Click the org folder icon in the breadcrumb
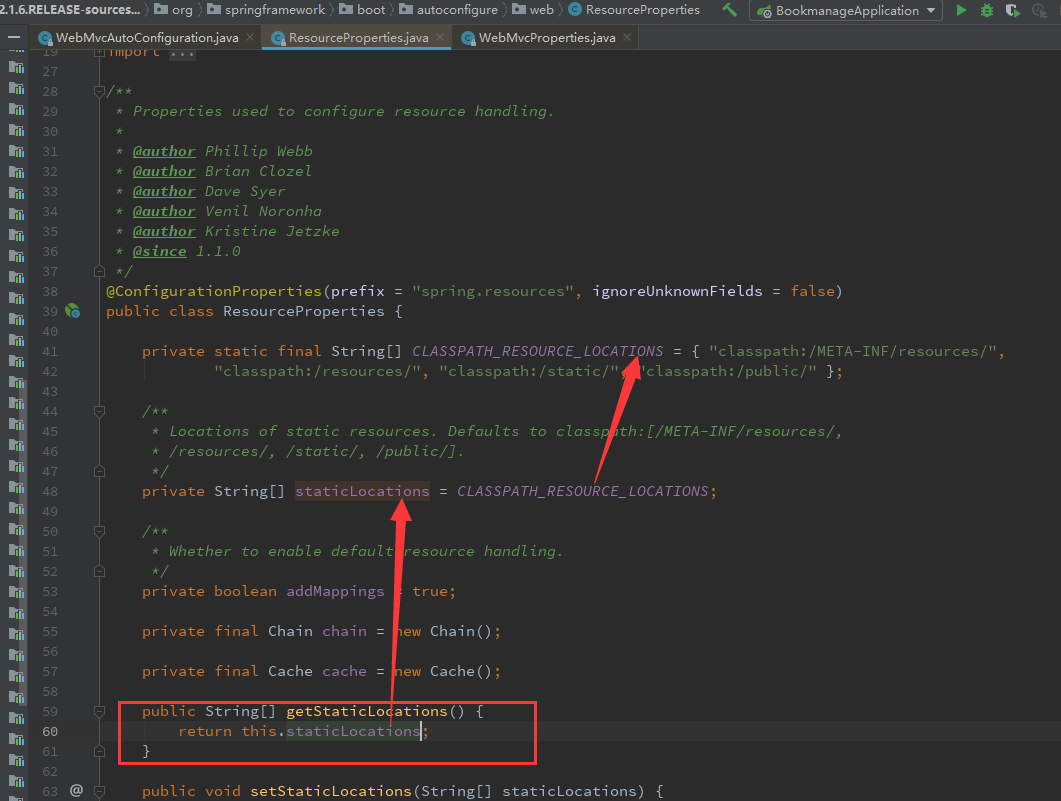 coord(161,9)
